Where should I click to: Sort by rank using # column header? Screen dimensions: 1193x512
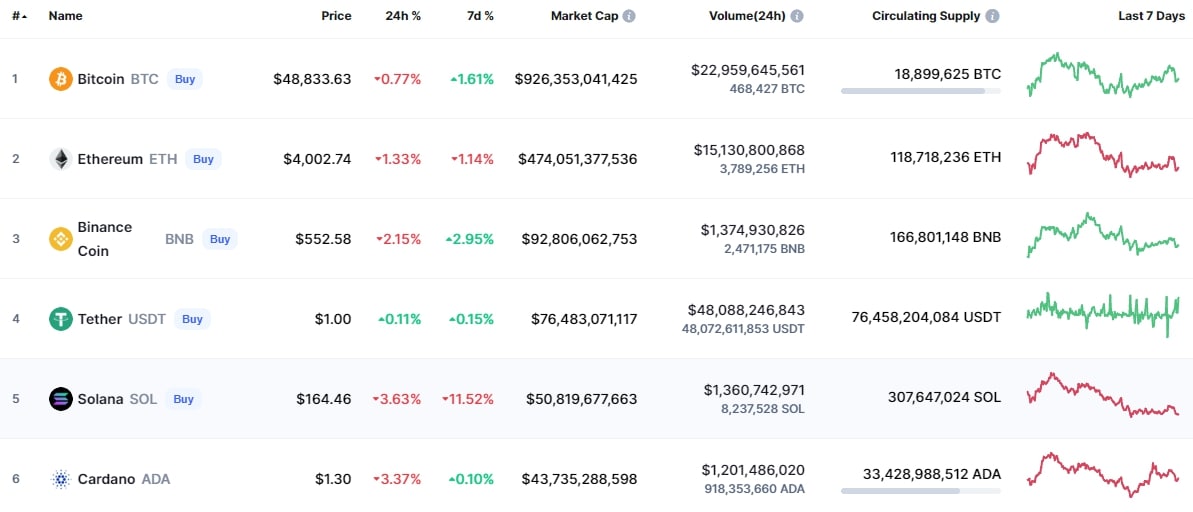click(19, 16)
